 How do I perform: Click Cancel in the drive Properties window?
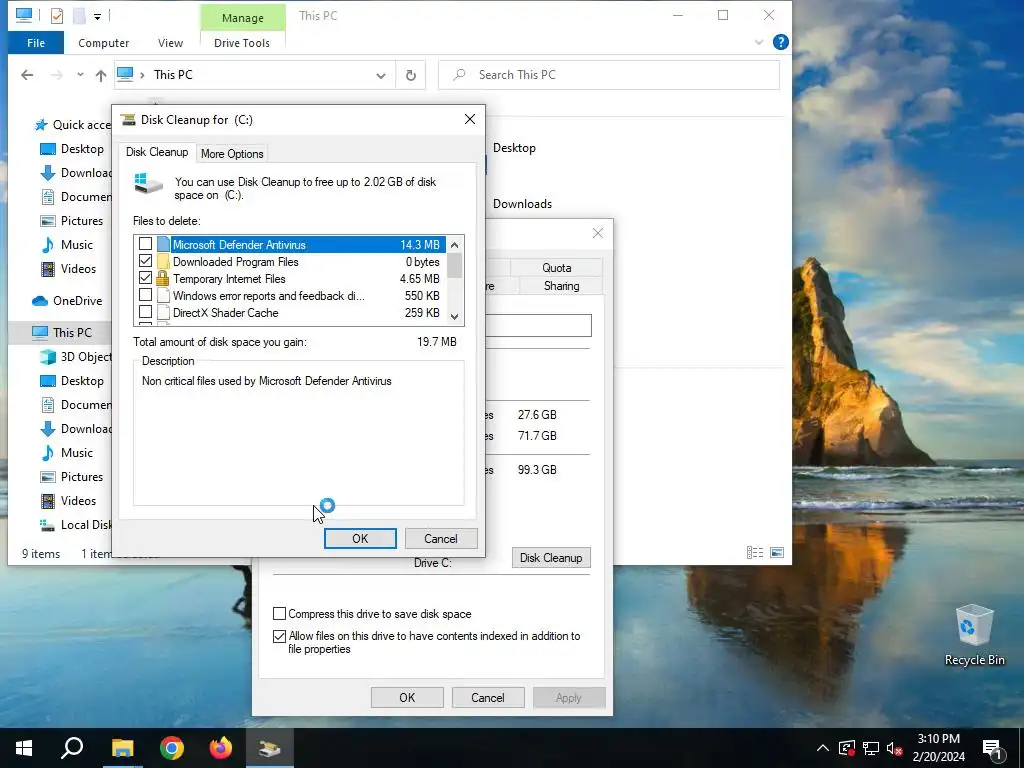[488, 697]
